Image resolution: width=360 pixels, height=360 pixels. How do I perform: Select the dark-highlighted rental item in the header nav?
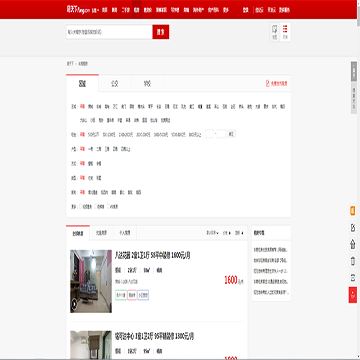(x=137, y=10)
